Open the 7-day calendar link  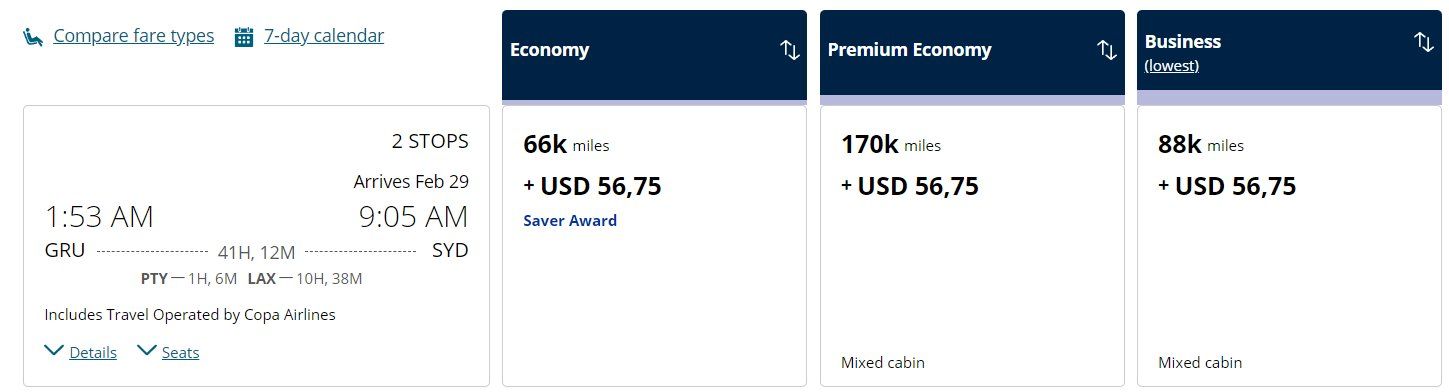324,36
